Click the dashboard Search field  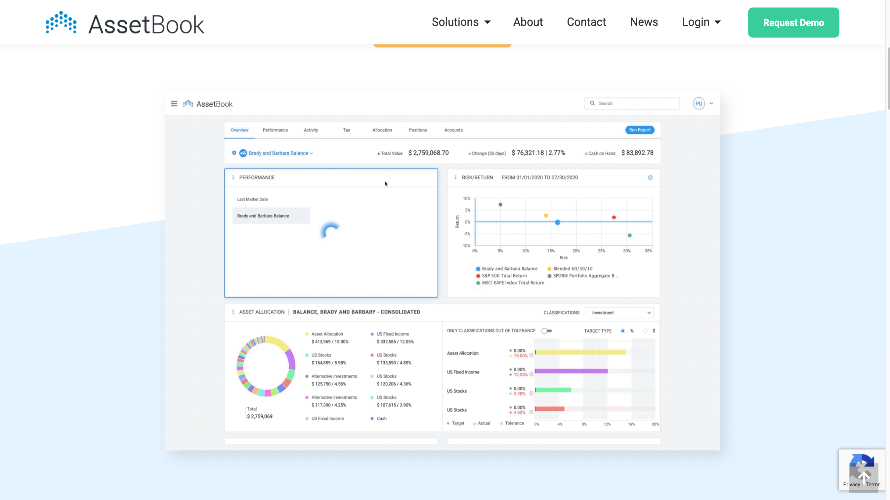632,103
